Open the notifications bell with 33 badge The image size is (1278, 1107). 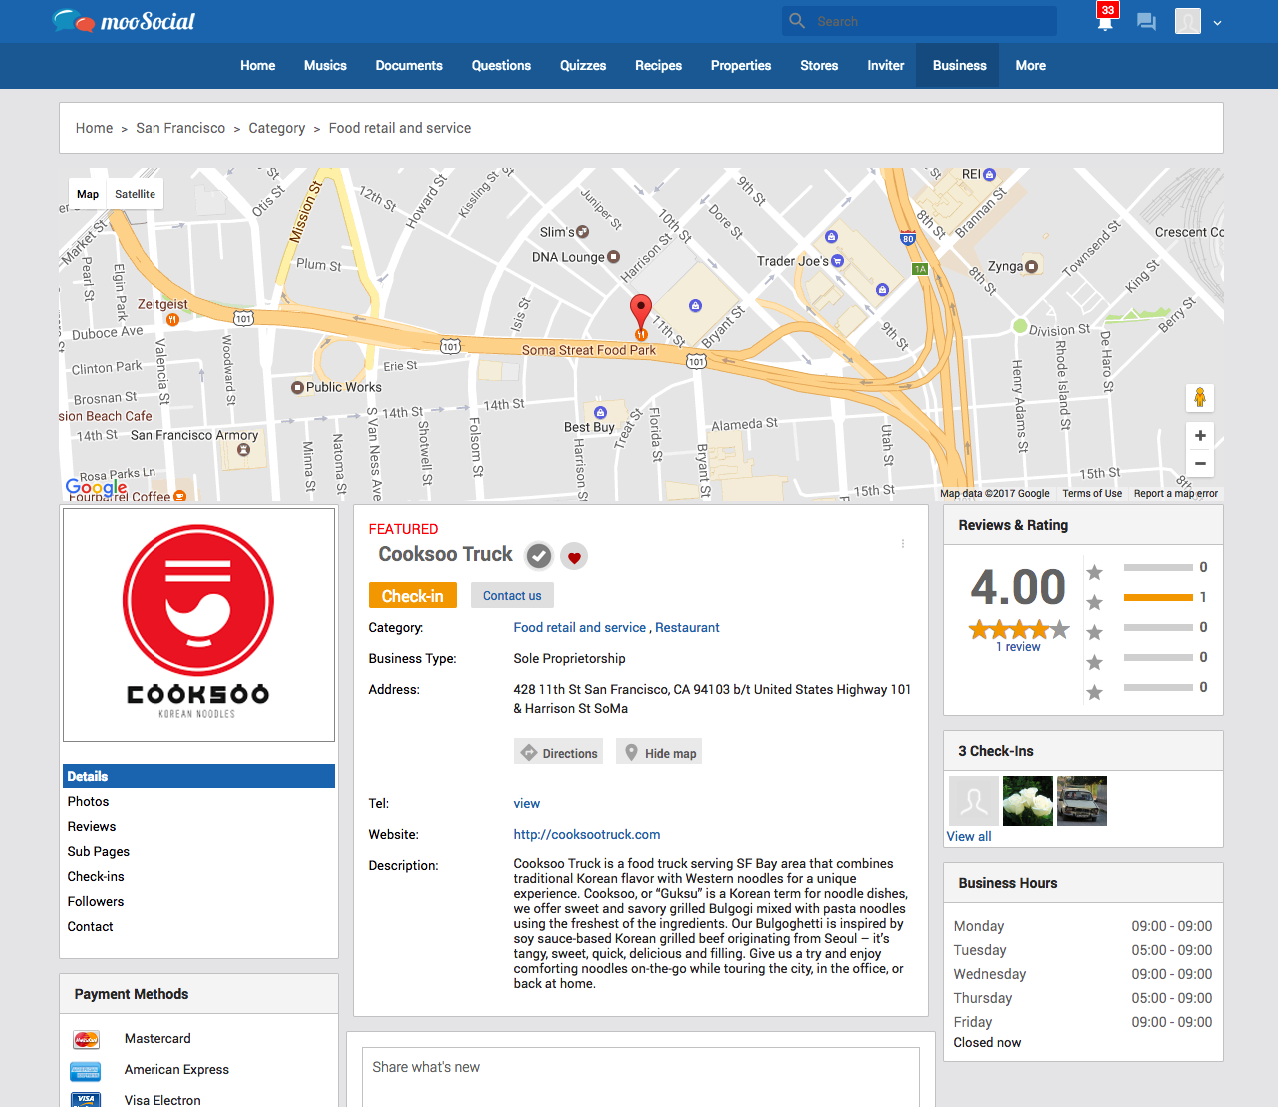pos(1105,19)
